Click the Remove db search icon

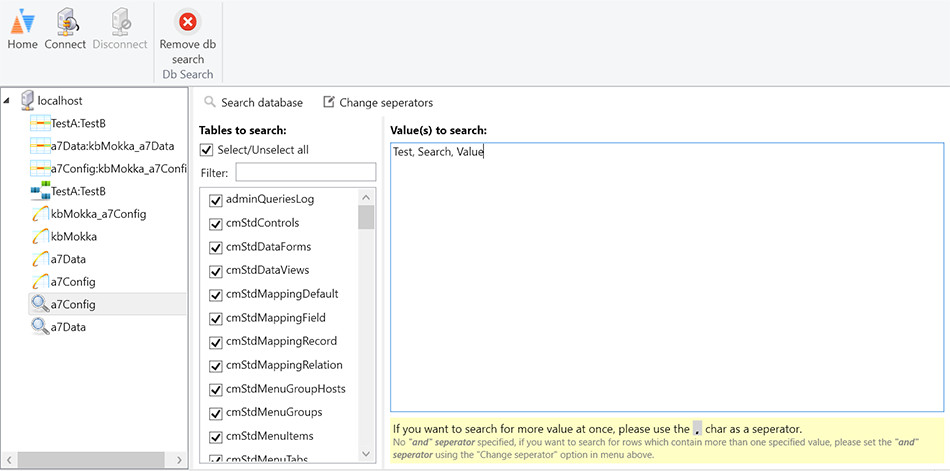coord(188,22)
